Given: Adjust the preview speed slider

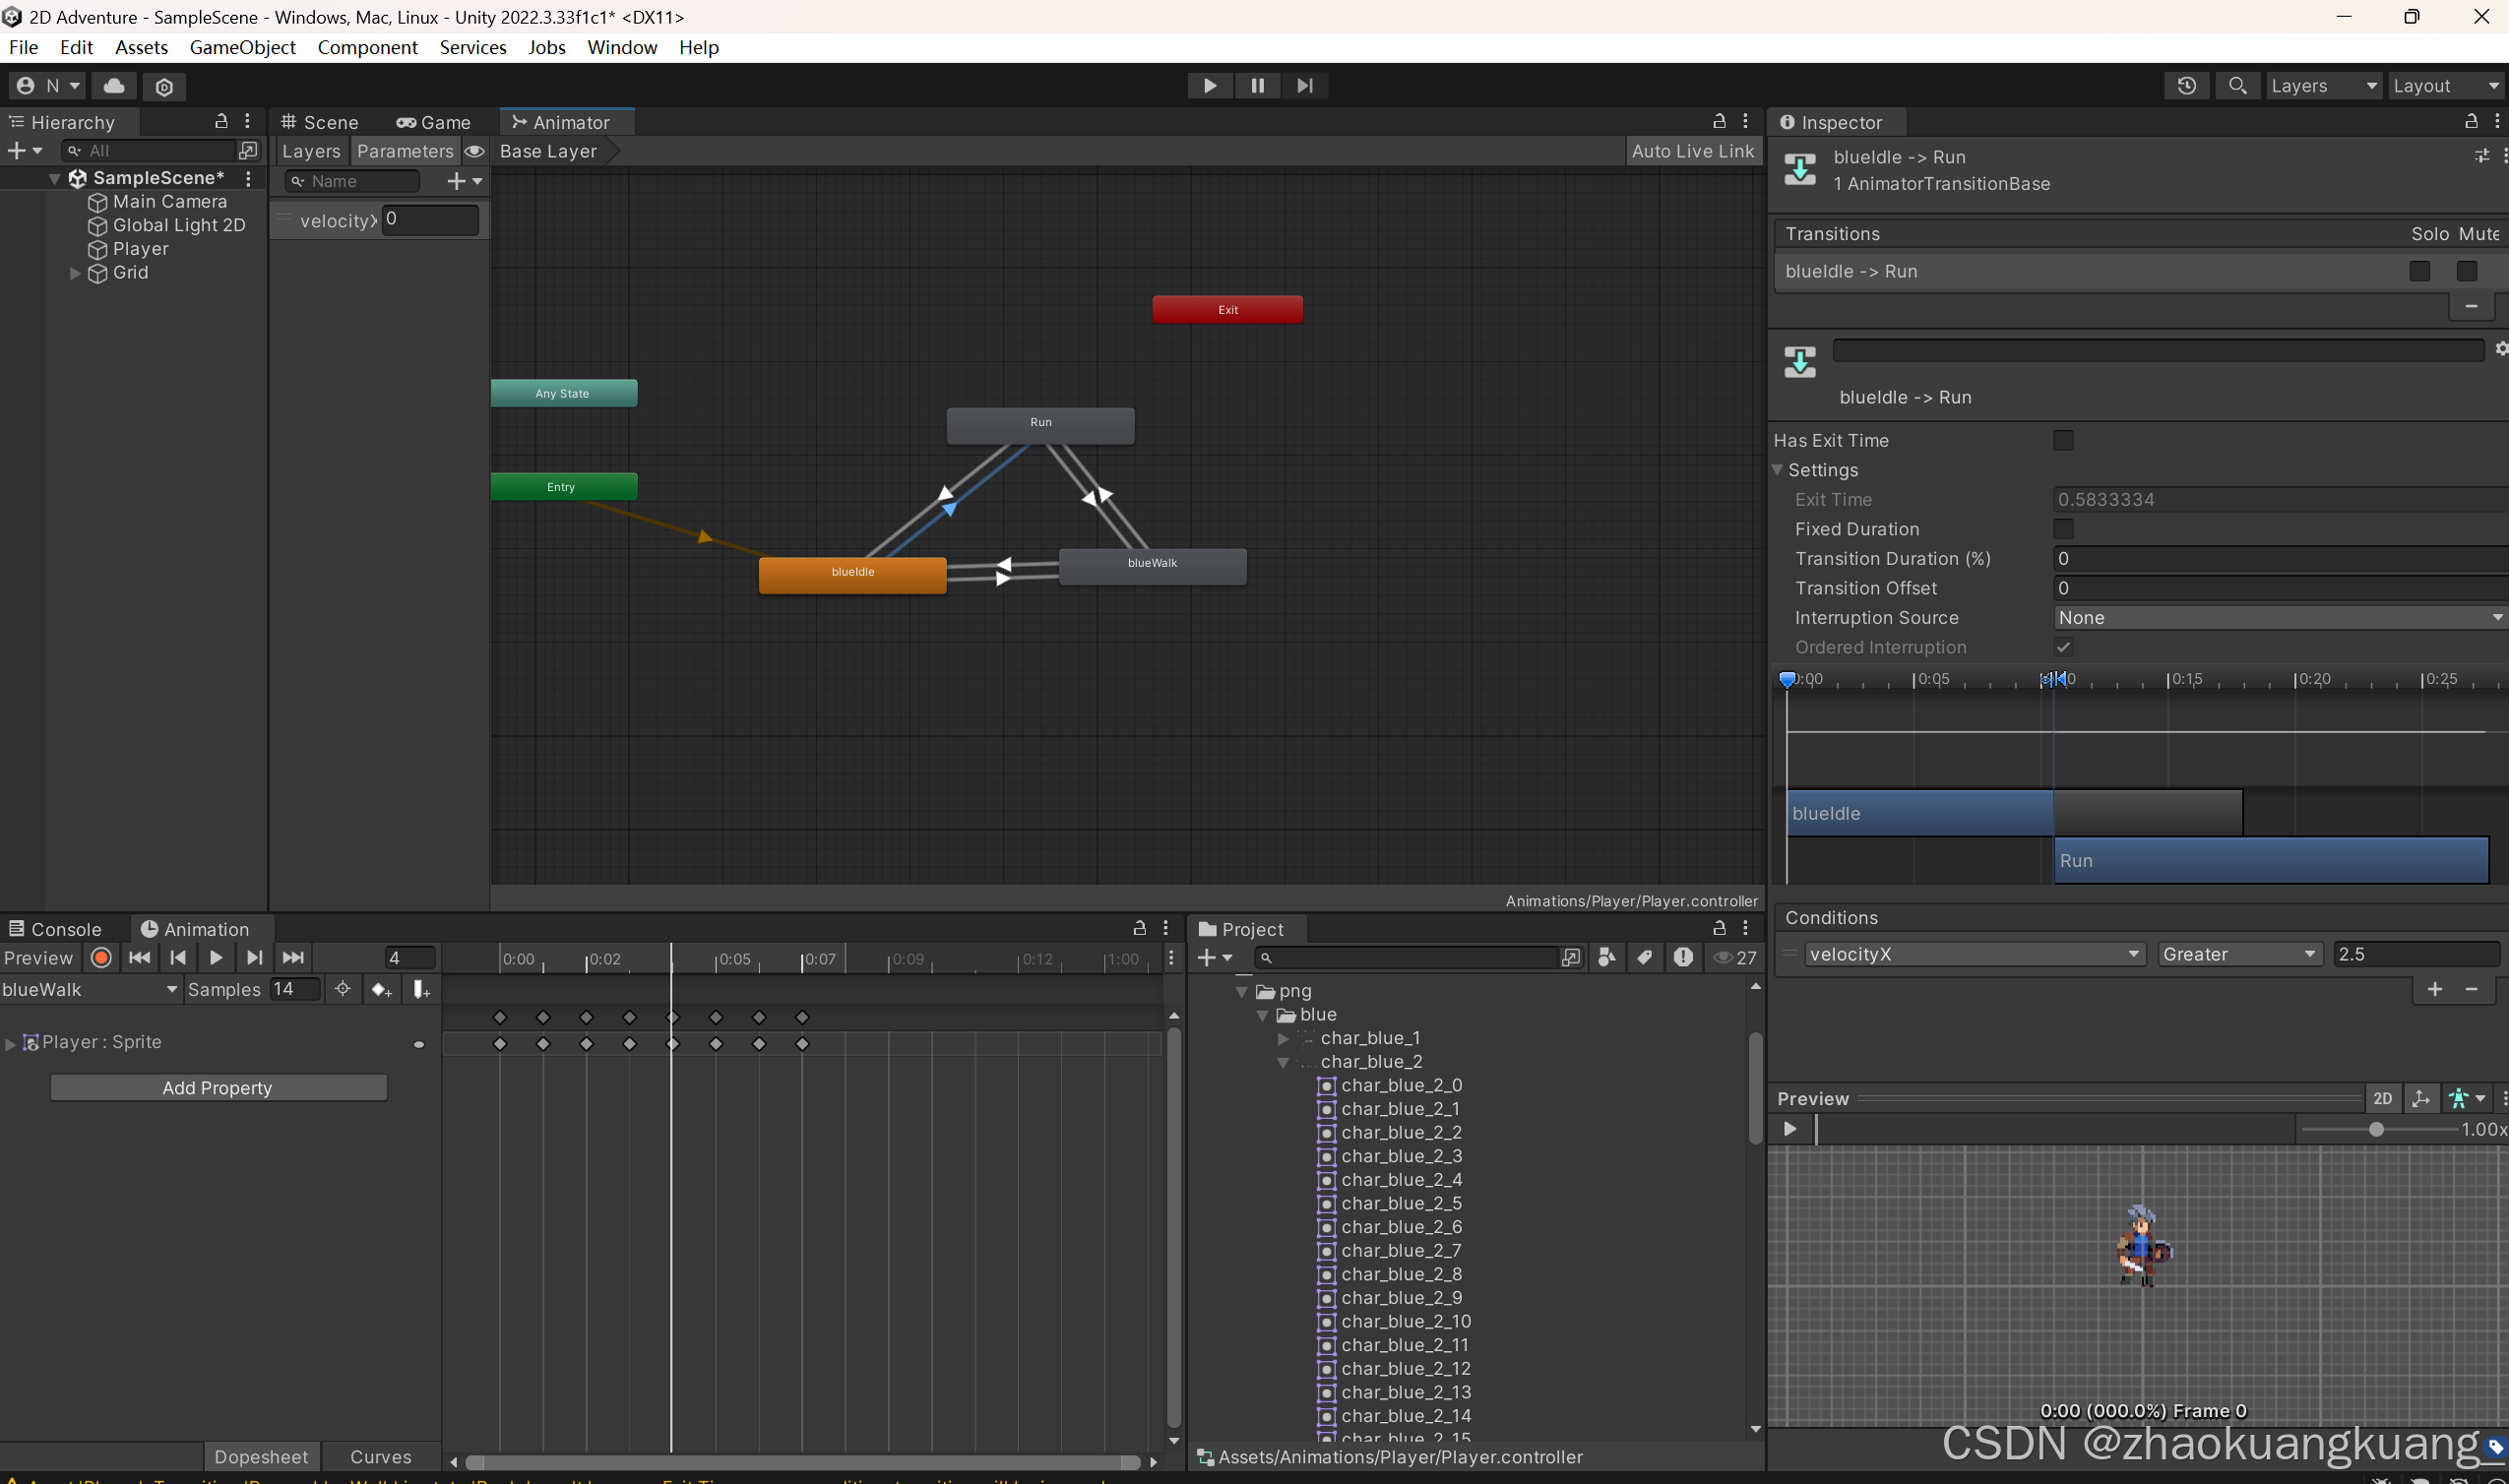Looking at the screenshot, I should tap(2375, 1129).
